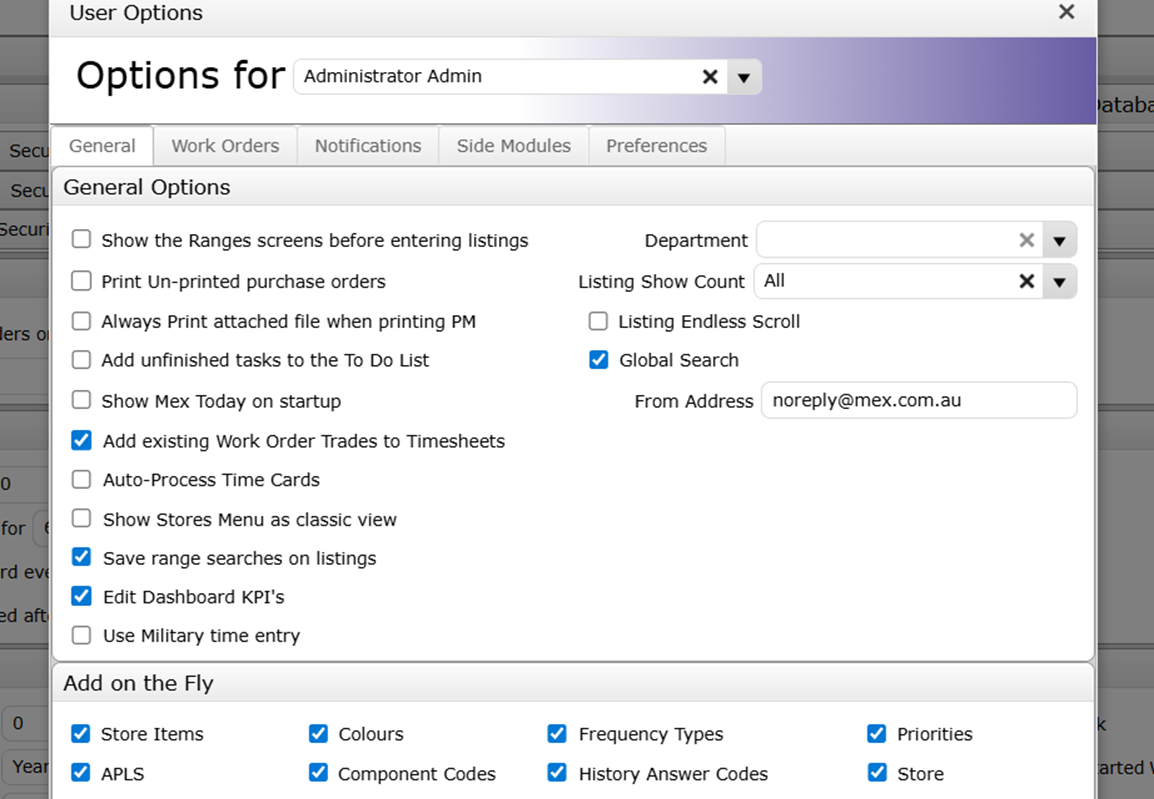Close the User Options dialog
The image size is (1154, 799).
pos(1066,12)
